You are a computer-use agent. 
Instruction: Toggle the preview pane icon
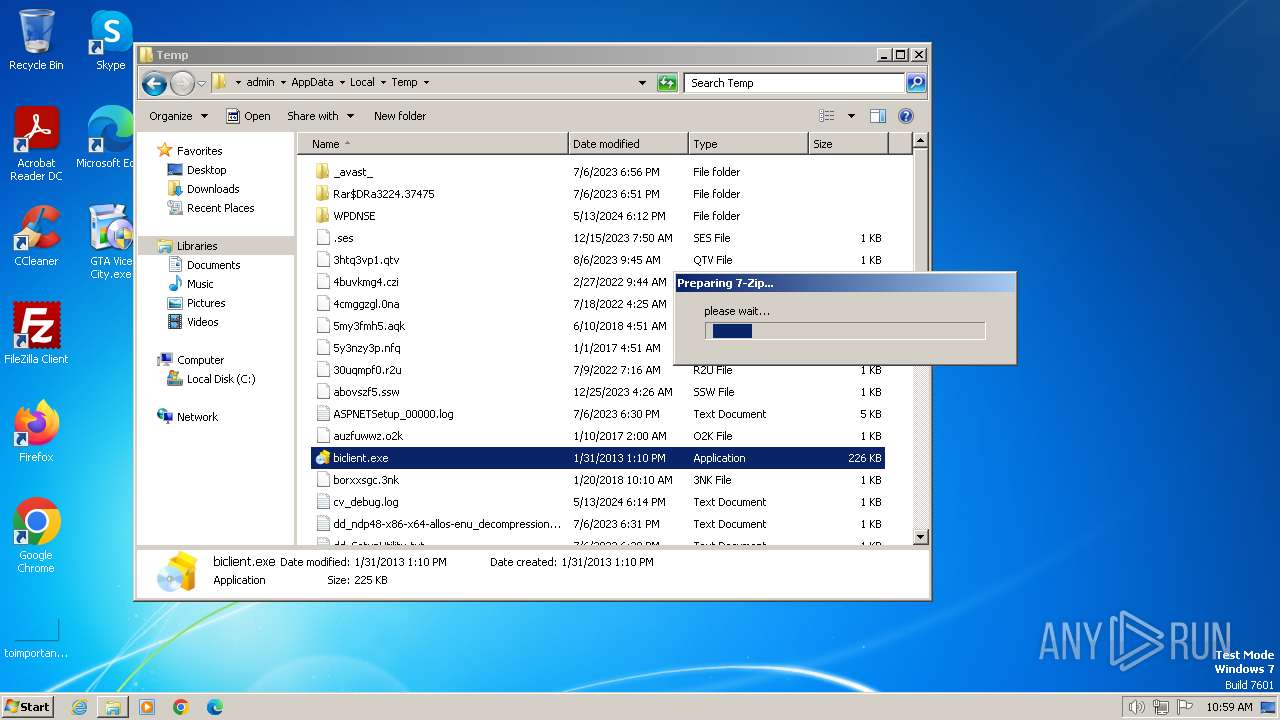(x=877, y=116)
